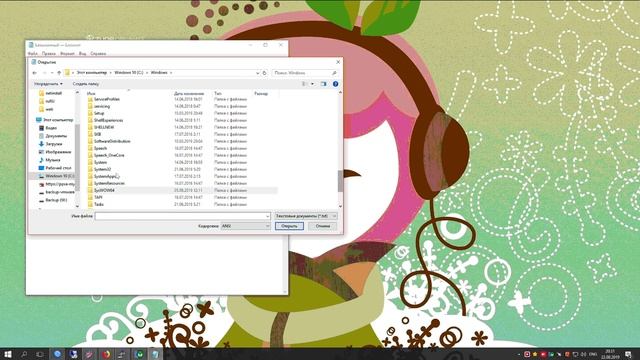Go back using the dialog's back arrow
This screenshot has height=360, width=640.
[x=35, y=73]
